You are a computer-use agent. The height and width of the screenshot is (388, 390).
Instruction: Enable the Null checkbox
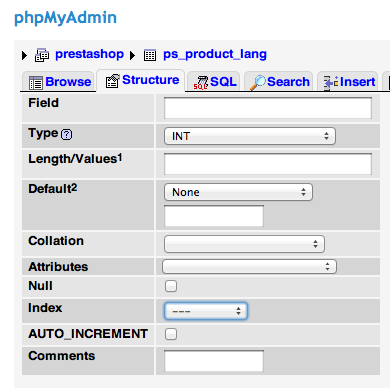[171, 286]
